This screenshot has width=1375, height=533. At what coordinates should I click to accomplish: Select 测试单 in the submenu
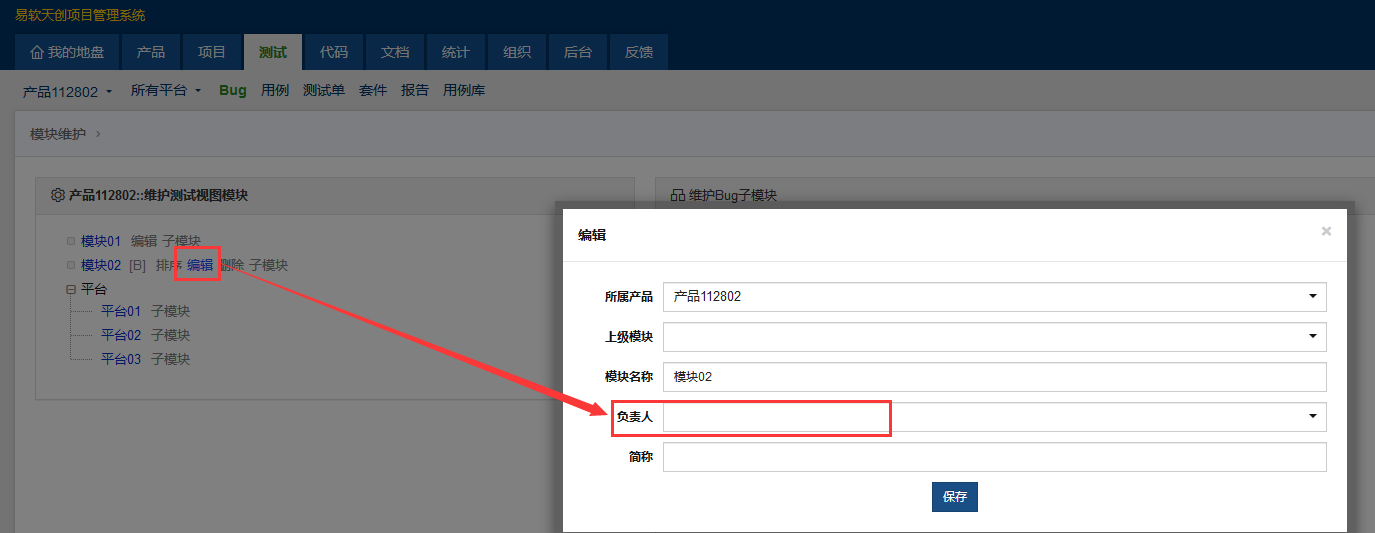click(324, 90)
